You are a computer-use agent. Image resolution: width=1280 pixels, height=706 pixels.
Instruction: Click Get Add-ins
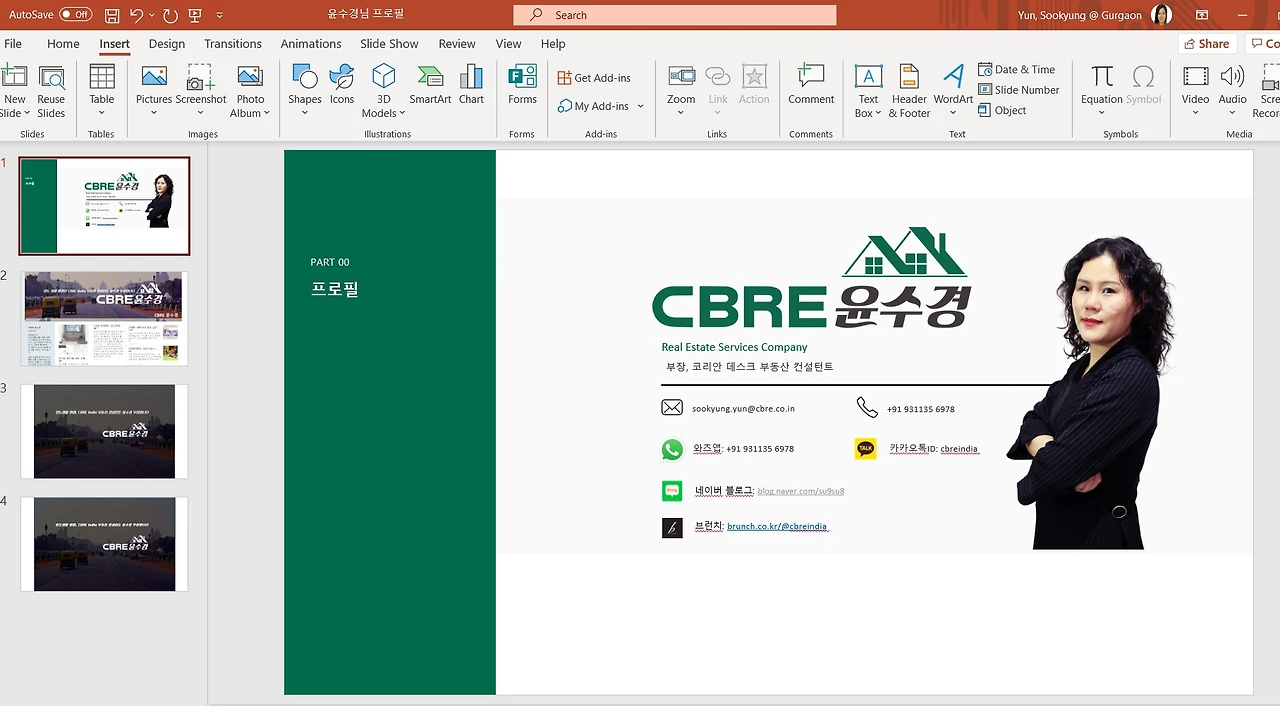[x=594, y=78]
